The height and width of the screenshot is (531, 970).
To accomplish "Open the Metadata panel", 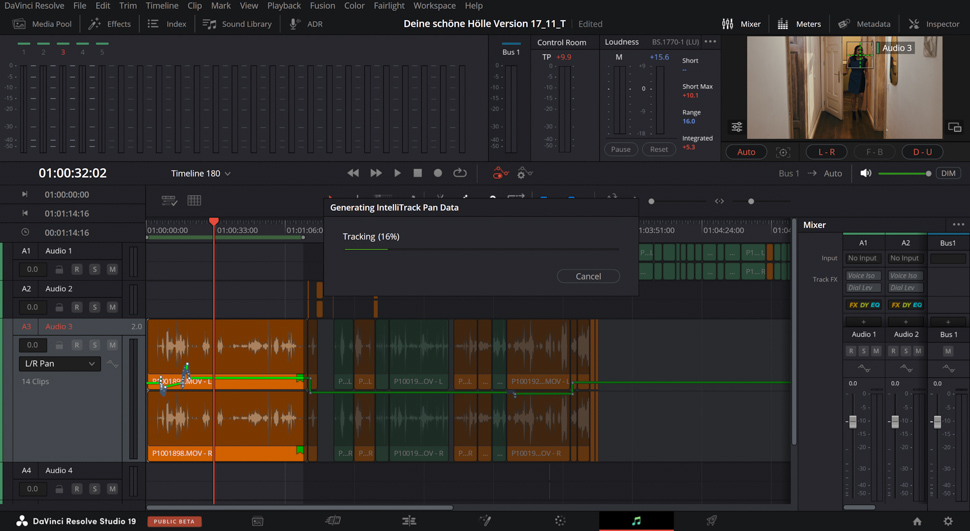I will (x=864, y=24).
